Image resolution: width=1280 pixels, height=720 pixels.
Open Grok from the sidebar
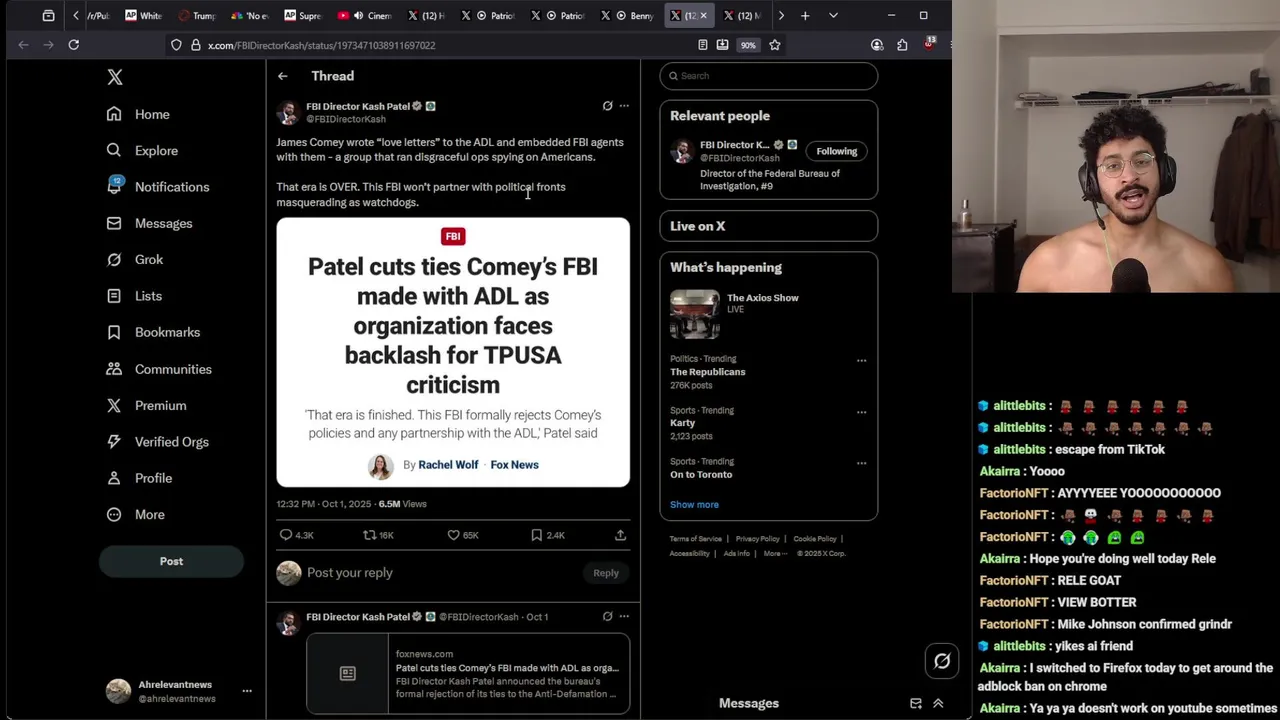click(x=135, y=259)
